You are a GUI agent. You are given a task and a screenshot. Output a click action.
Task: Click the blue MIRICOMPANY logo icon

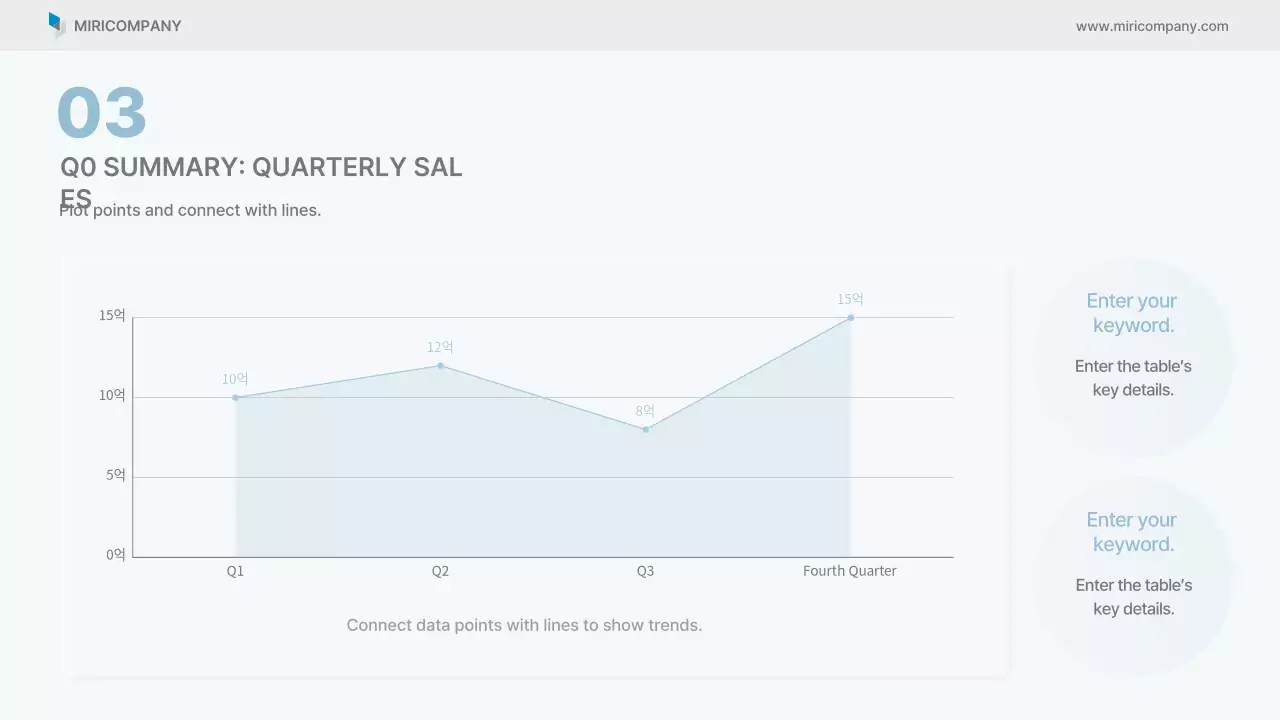click(x=56, y=24)
